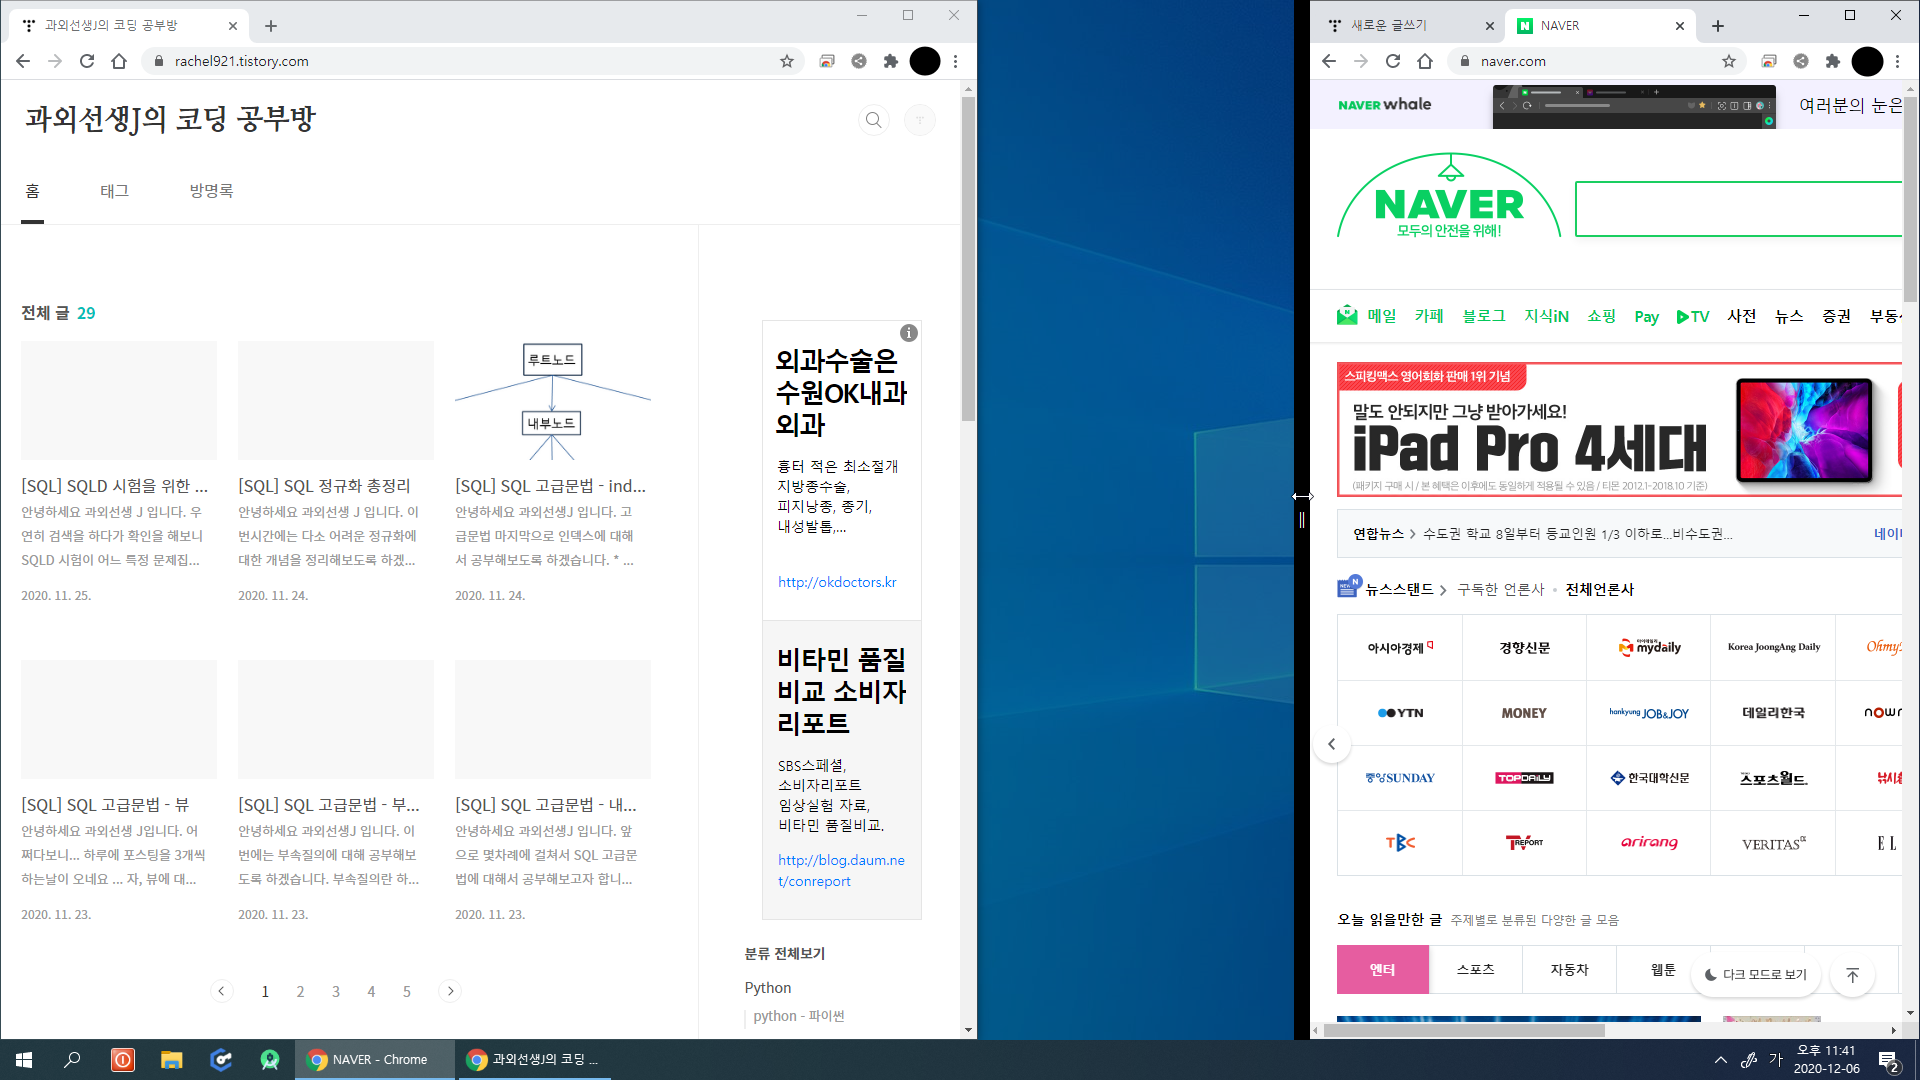1920x1080 pixels.
Task: Click the blog search magnifier icon
Action: click(873, 120)
